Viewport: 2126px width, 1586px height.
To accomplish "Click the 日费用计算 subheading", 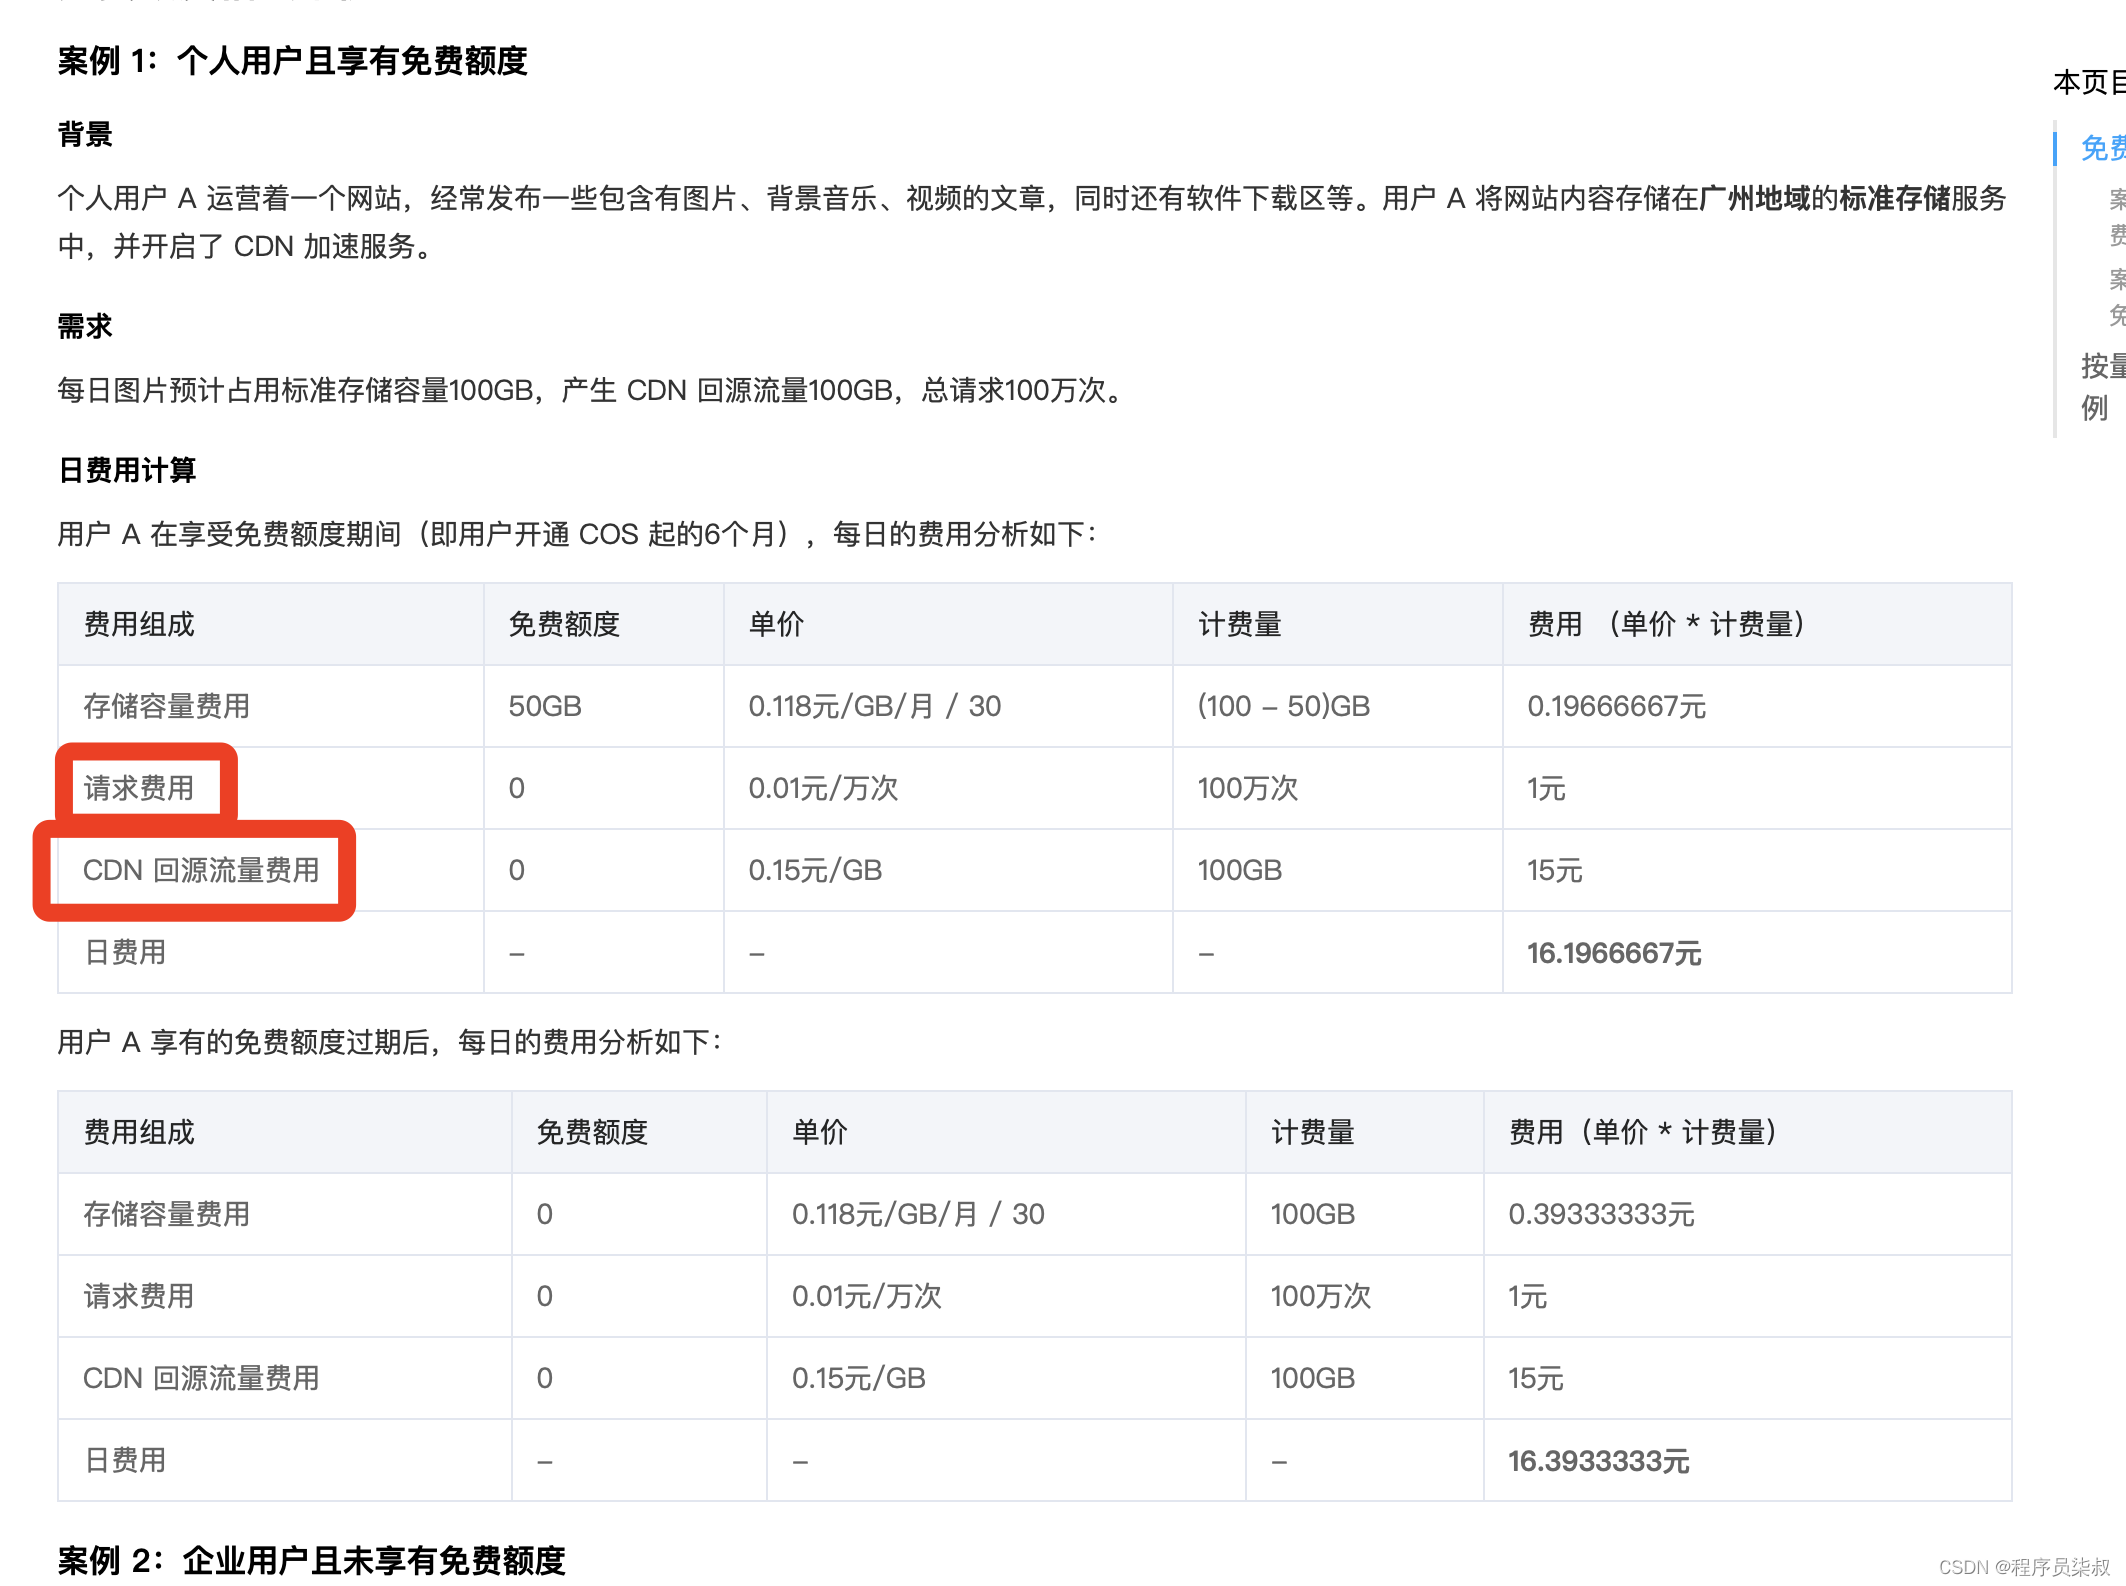I will click(127, 470).
